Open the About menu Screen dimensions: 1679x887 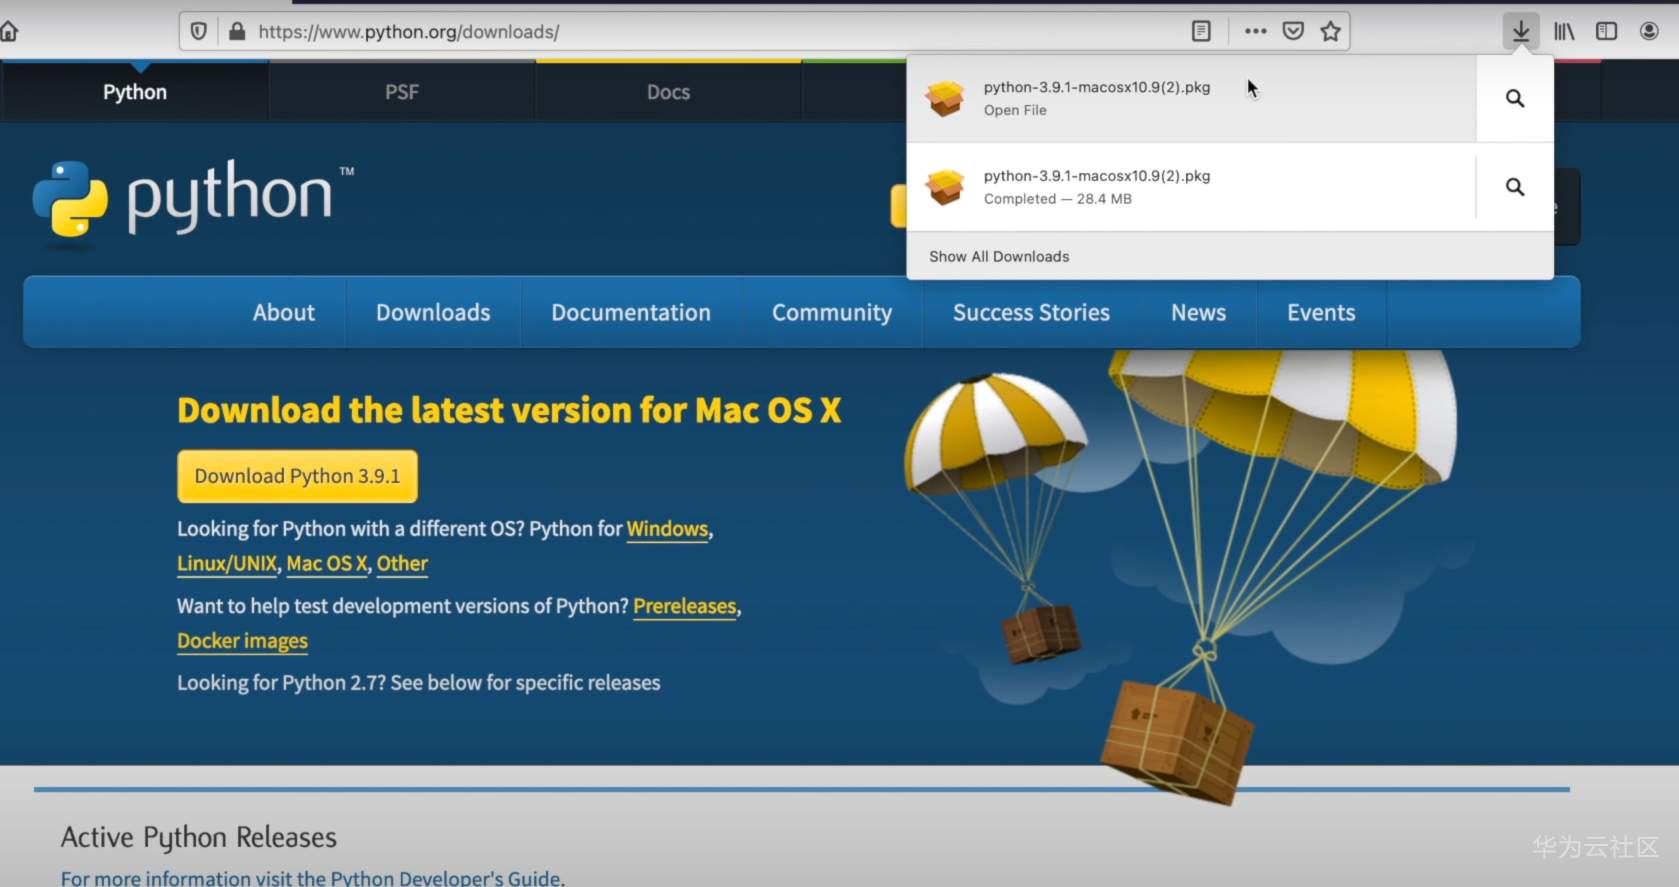284,313
